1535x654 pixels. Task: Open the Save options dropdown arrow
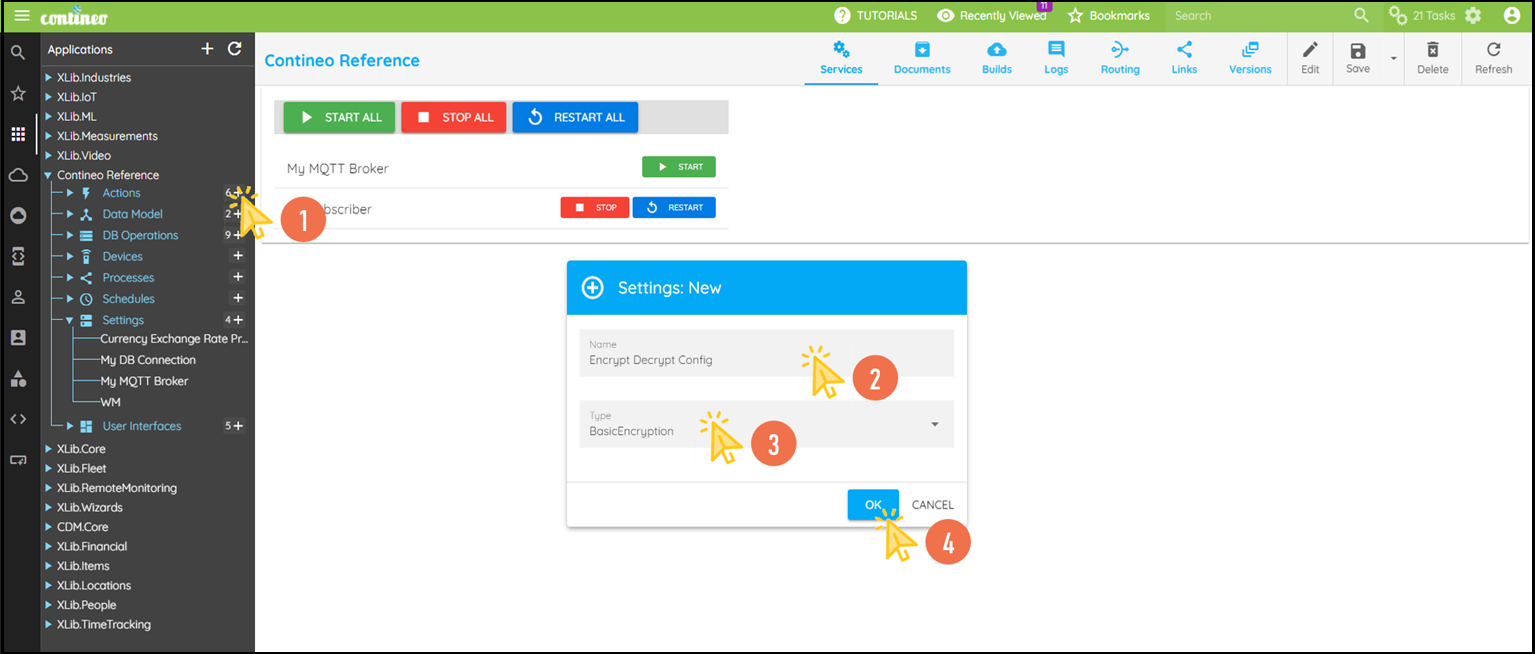tap(1392, 58)
